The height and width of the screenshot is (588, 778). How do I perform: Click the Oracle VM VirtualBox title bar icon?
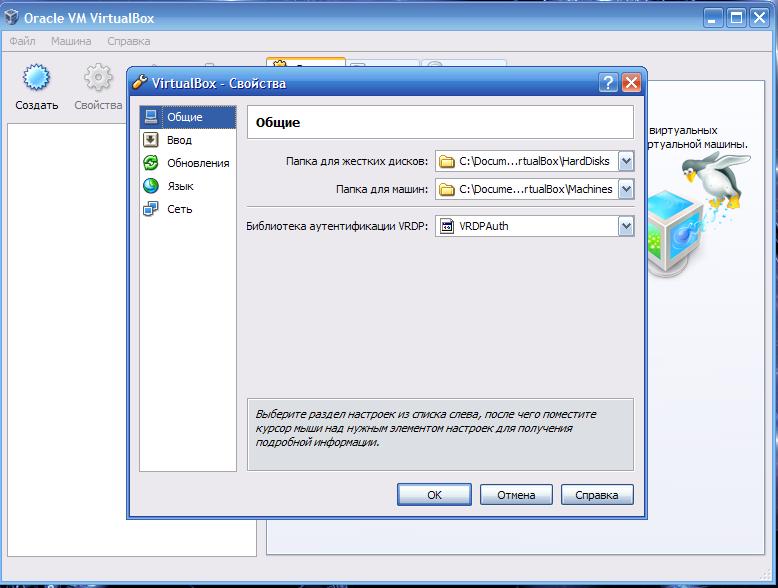11,18
